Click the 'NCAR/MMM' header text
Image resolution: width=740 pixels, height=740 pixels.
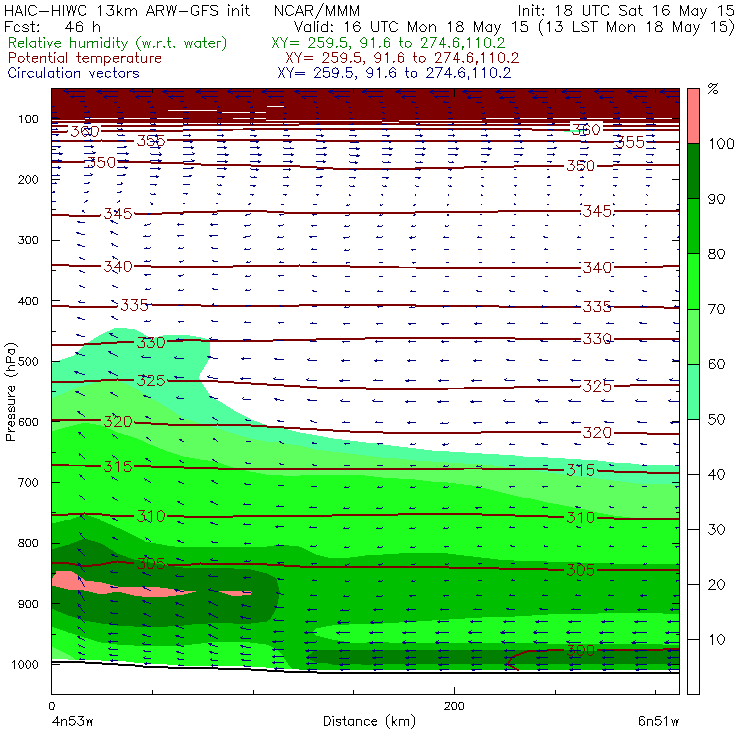(317, 11)
